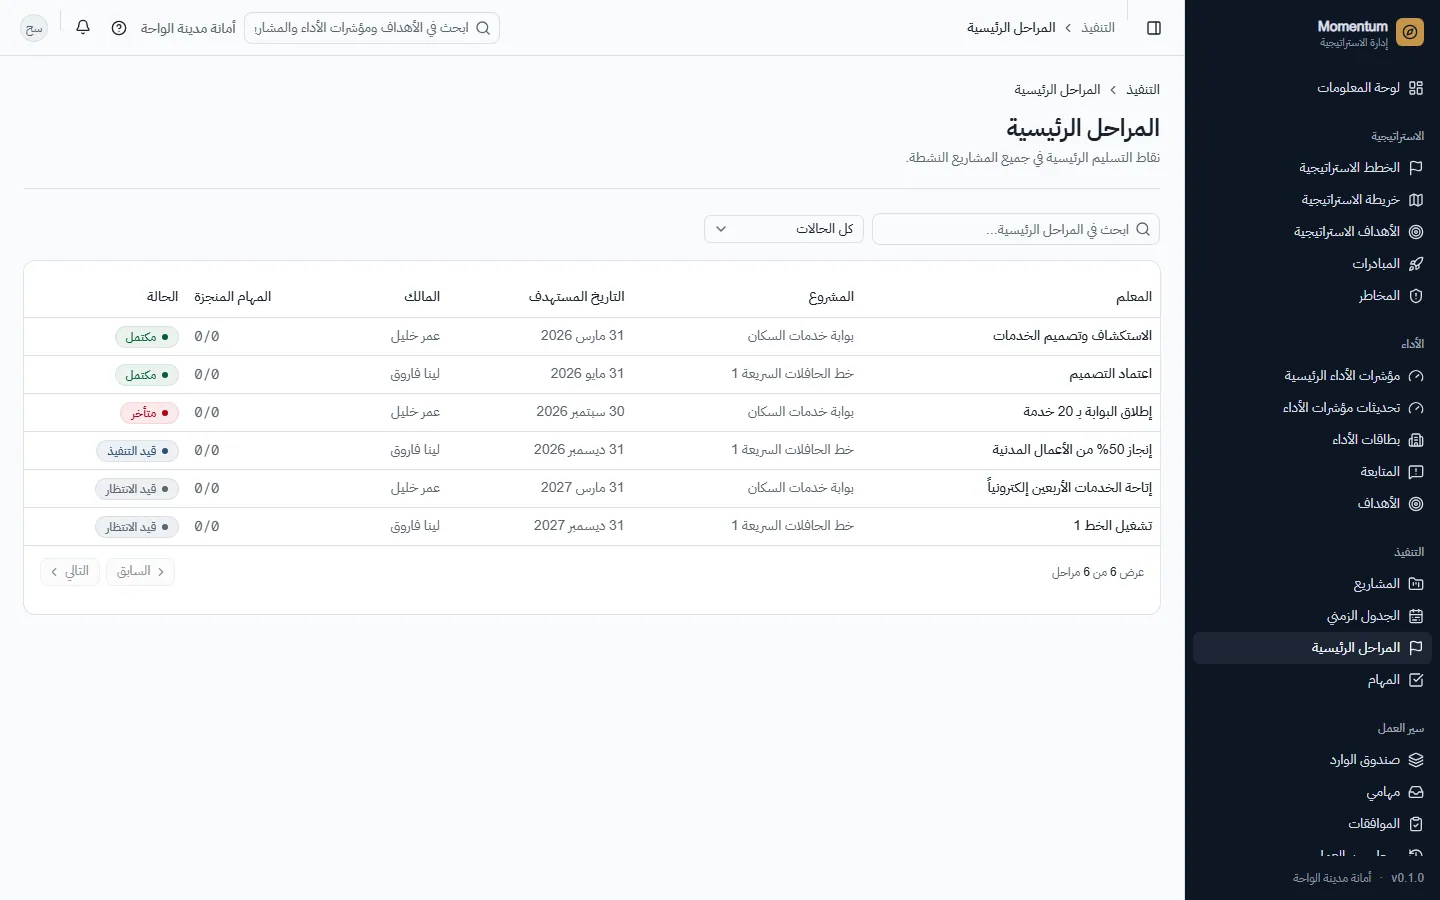The image size is (1440, 900).
Task: Open notifications bell icon
Action: 83,28
